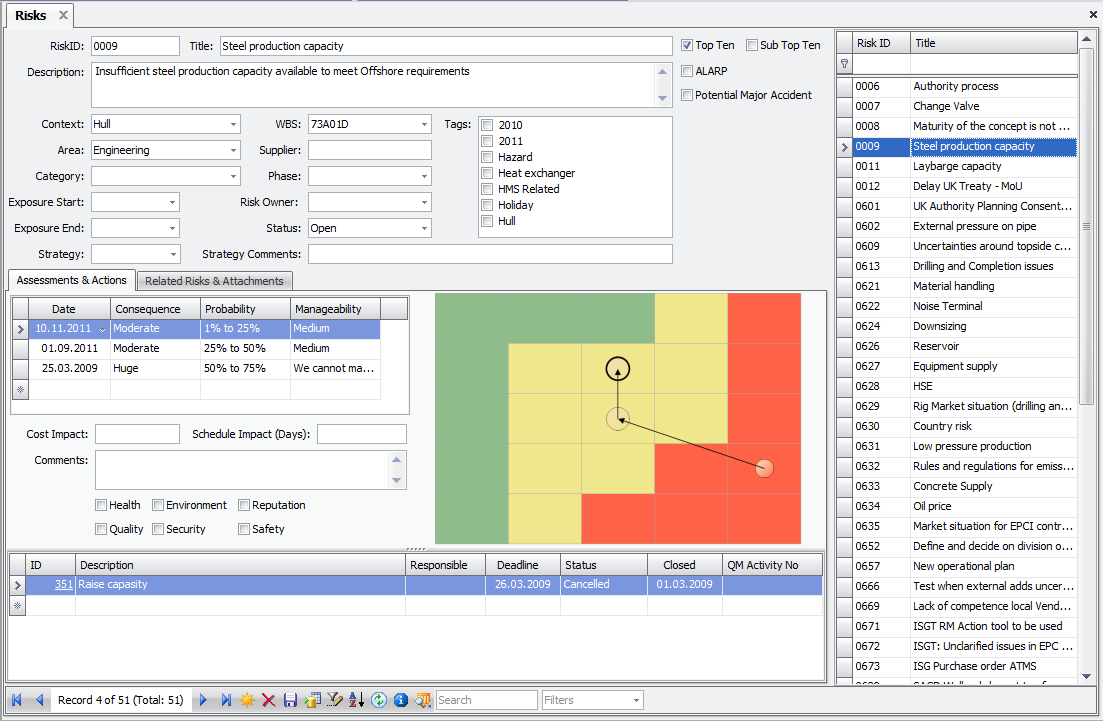Open the filter editor icon in the toolbar
Screen dimensions: 1103x721
[x=334, y=700]
